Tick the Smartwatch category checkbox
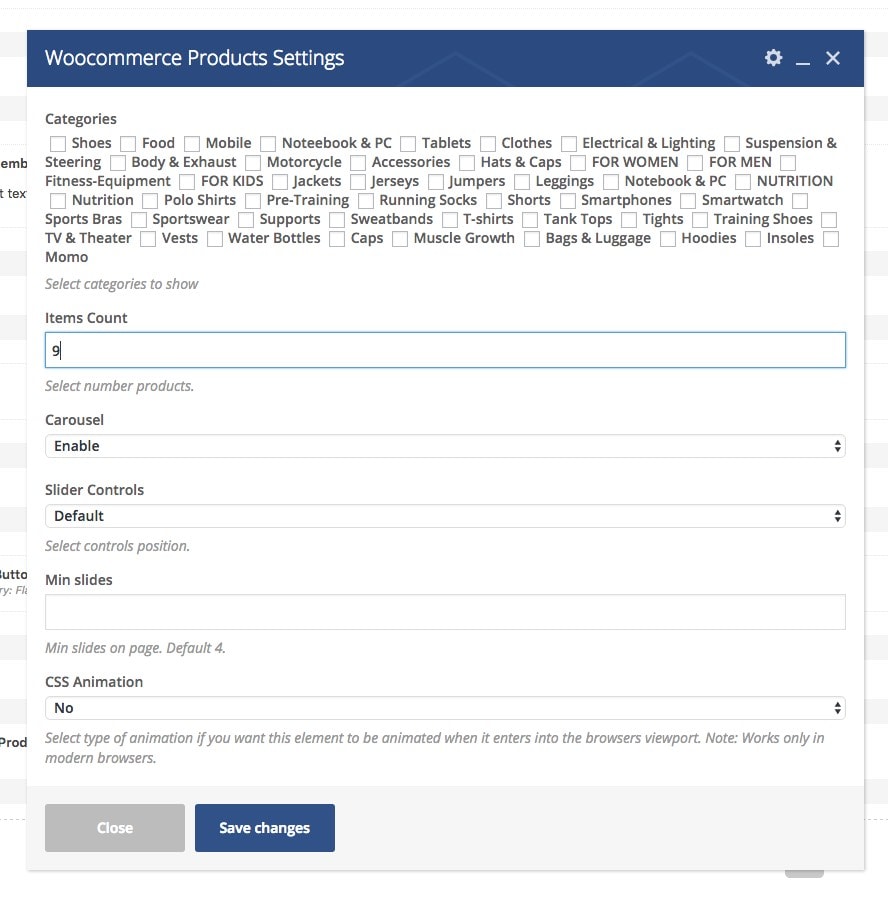 (x=688, y=201)
